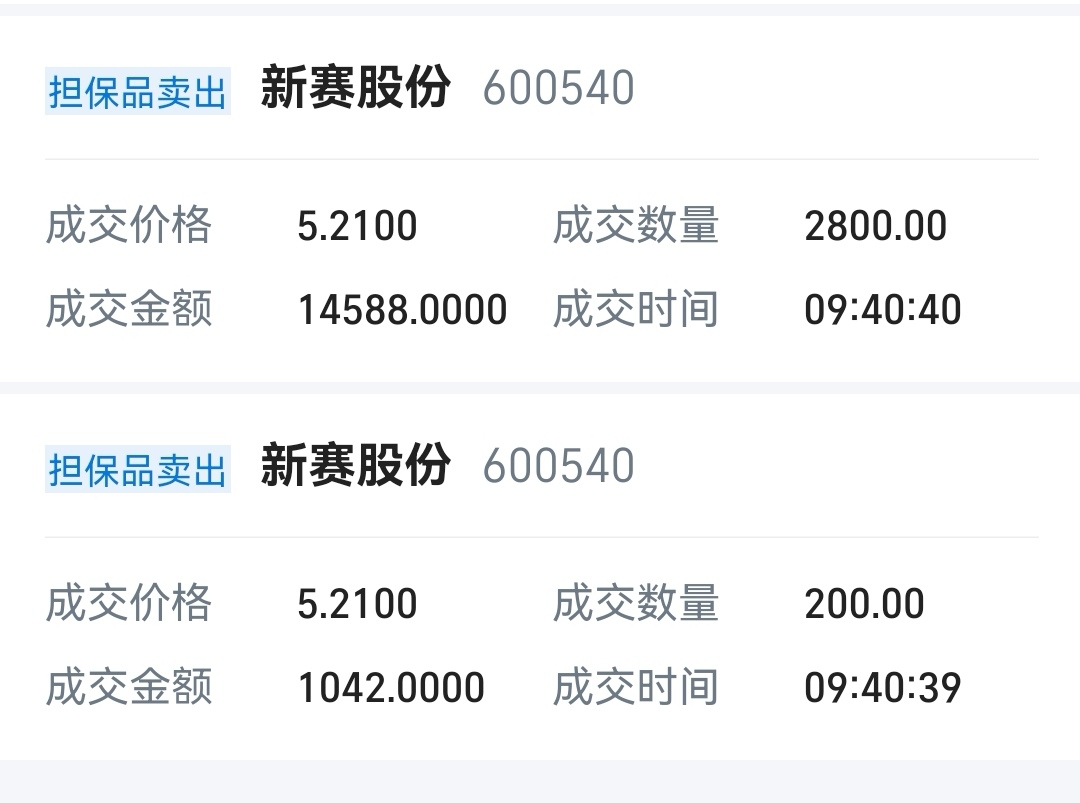Select the 14588.0000 成交金额 value
Screen dimensions: 1080x803
tap(402, 310)
